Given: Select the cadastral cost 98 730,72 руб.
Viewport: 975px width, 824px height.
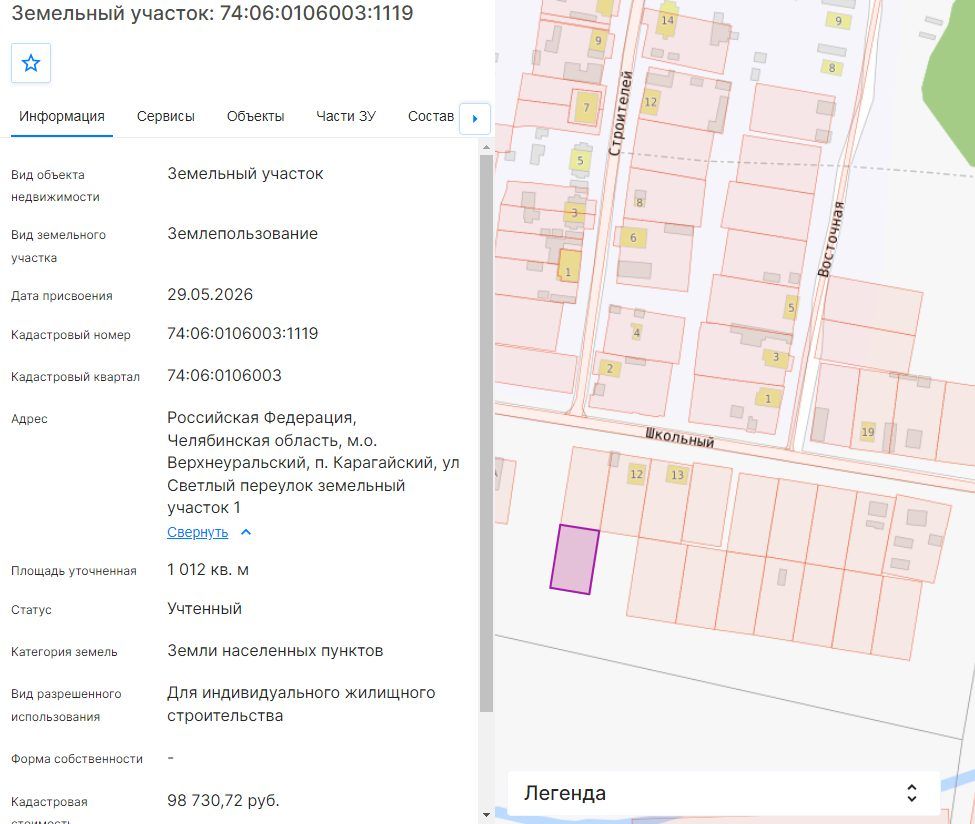Looking at the screenshot, I should [223, 800].
